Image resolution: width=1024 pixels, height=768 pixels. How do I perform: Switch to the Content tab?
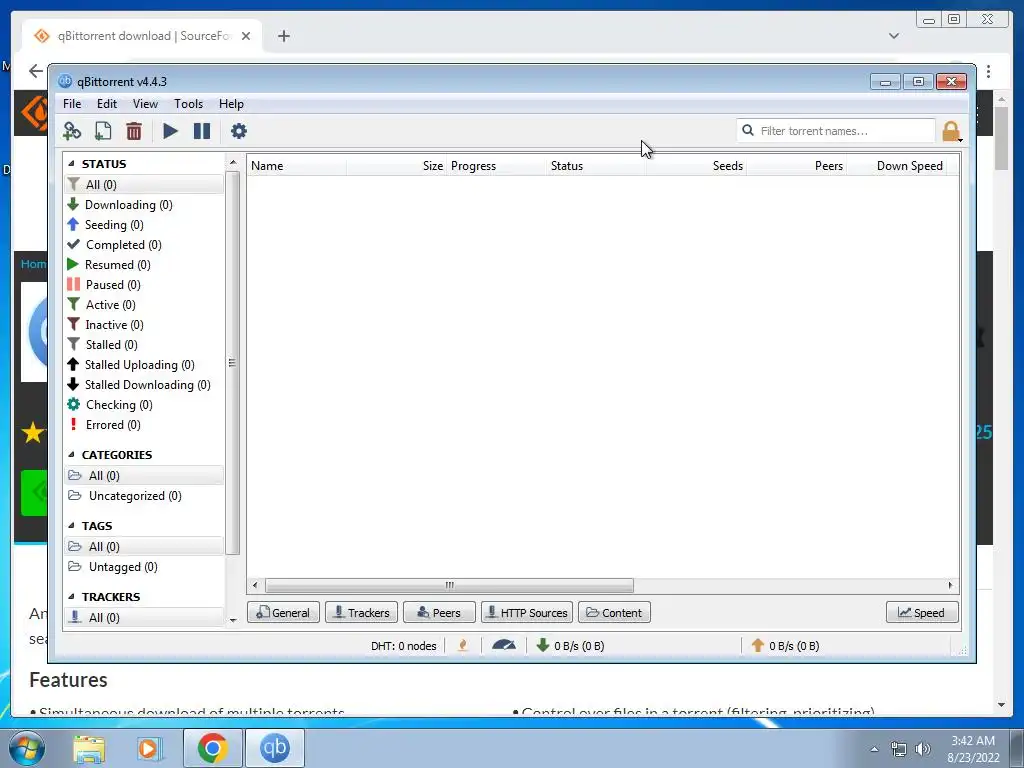coord(614,613)
